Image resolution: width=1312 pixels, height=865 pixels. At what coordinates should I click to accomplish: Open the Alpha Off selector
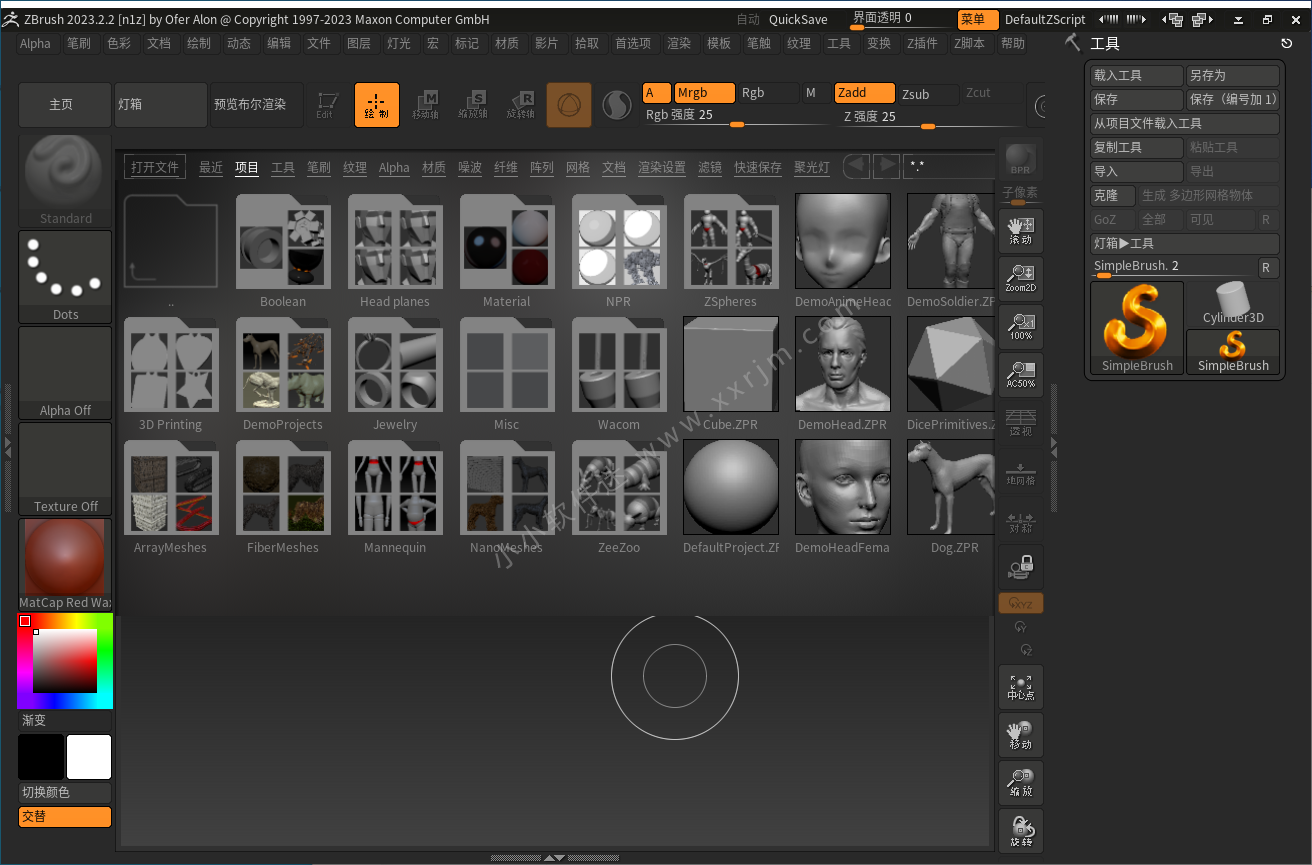coord(65,372)
